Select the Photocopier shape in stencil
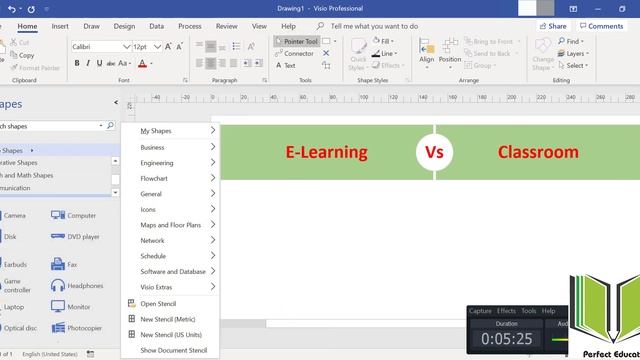This screenshot has width=640, height=360. click(77, 328)
